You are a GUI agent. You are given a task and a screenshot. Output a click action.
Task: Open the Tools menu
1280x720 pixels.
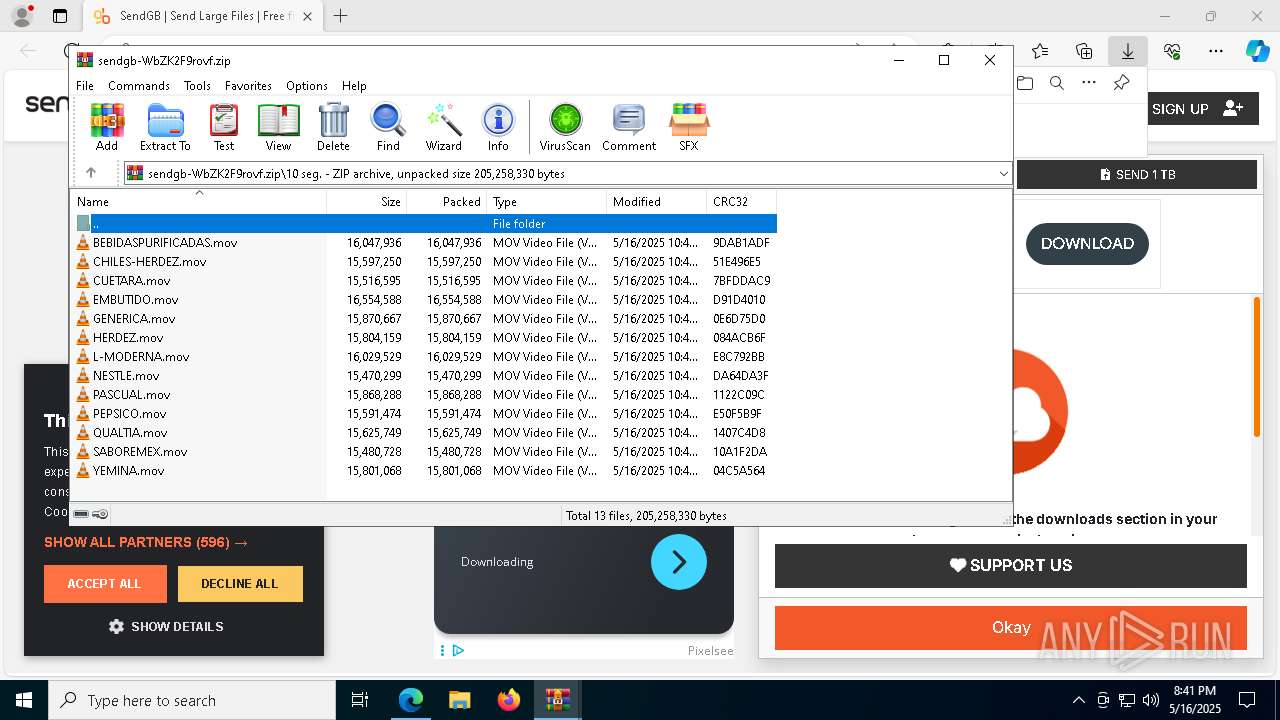pyautogui.click(x=197, y=86)
